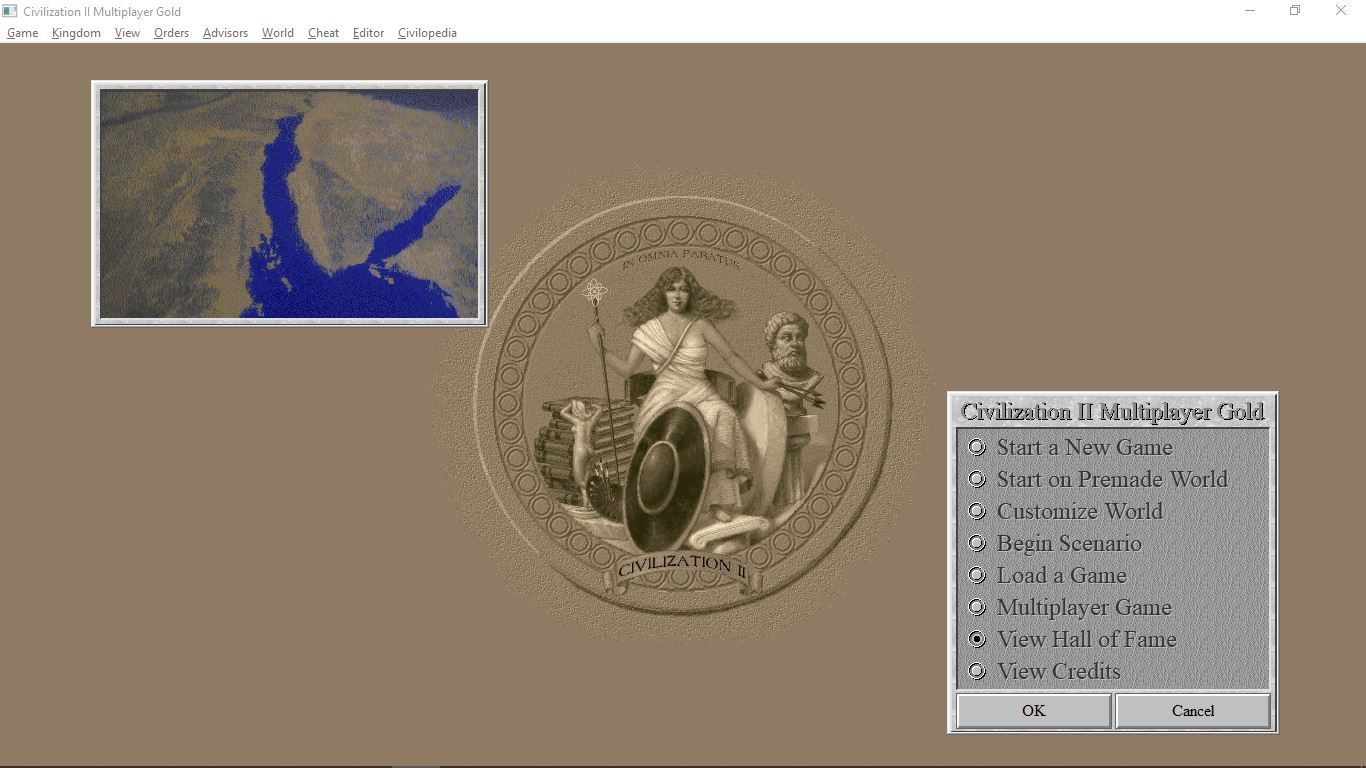Viewport: 1366px width, 768px height.
Task: Open the Civilopedia menu
Action: point(427,33)
